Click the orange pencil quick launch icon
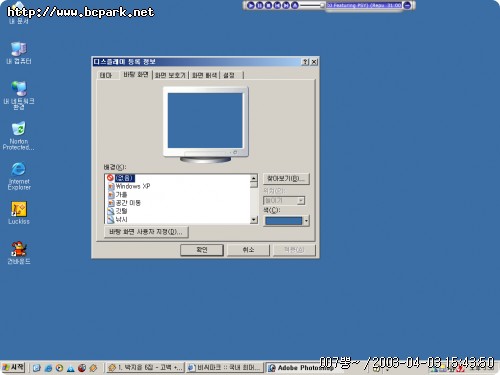The width and height of the screenshot is (500, 375). (93, 368)
